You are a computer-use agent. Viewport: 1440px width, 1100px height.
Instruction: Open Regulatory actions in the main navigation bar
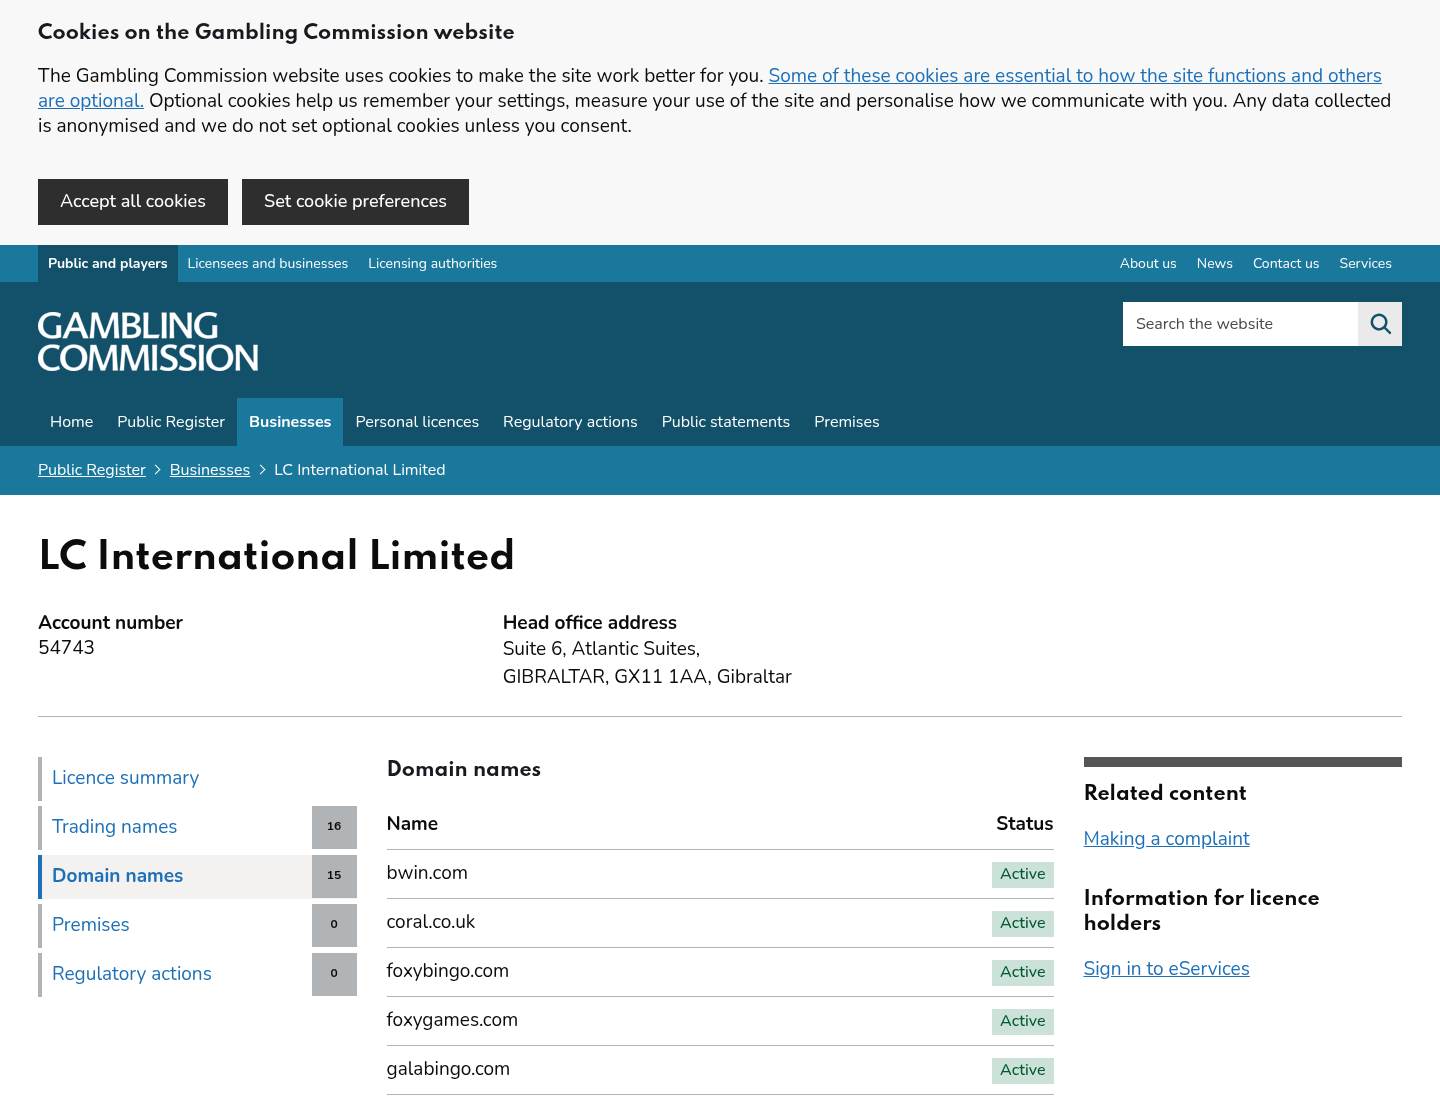point(570,422)
